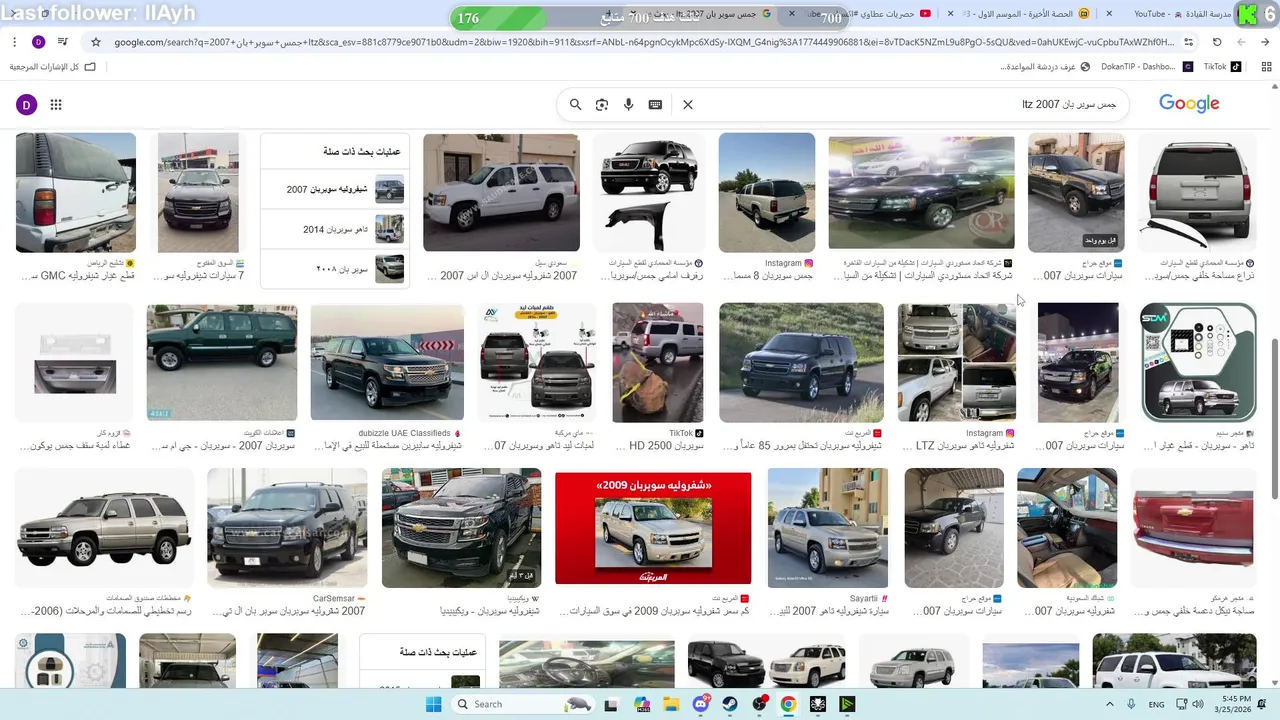The height and width of the screenshot is (720, 1280).
Task: Open كل الإشارات المرجعية bookmarks folder
Action: (52, 67)
